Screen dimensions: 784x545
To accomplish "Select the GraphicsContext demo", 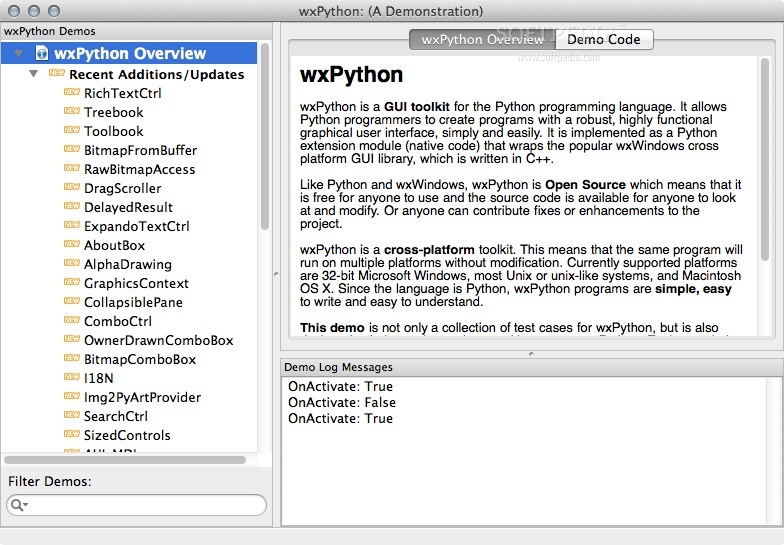I will 136,284.
